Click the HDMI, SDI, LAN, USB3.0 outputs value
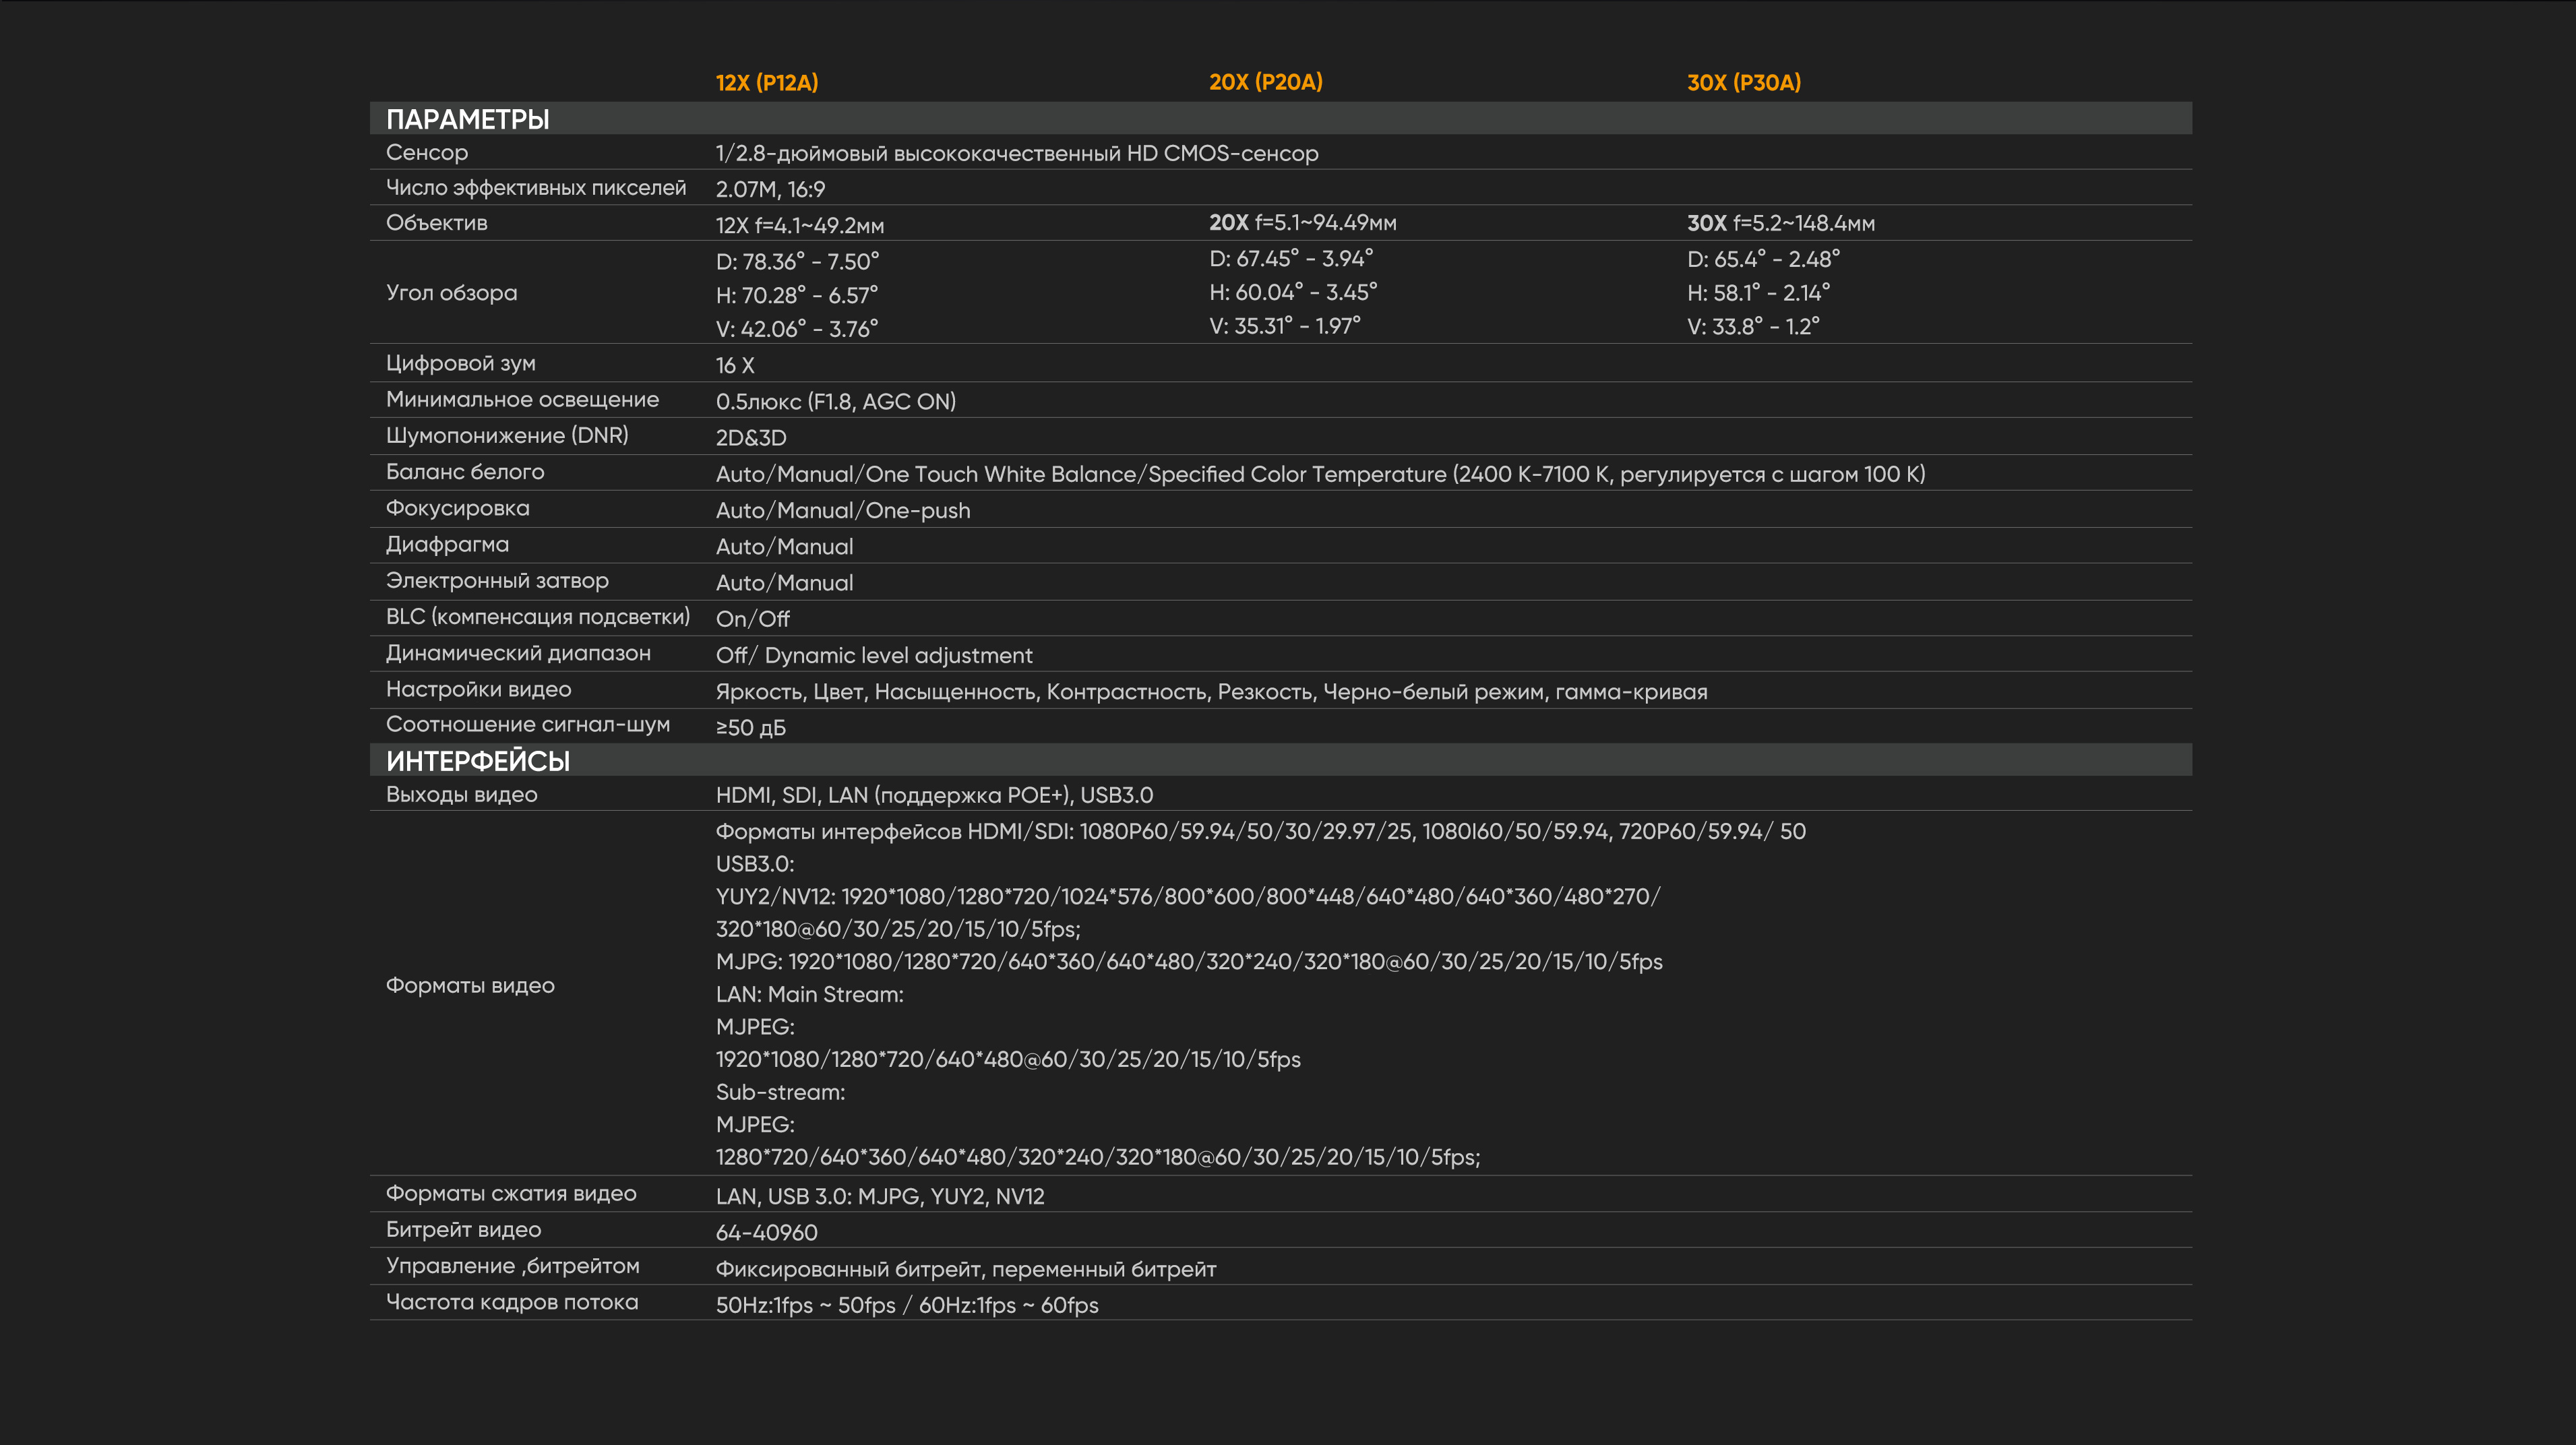 934,796
